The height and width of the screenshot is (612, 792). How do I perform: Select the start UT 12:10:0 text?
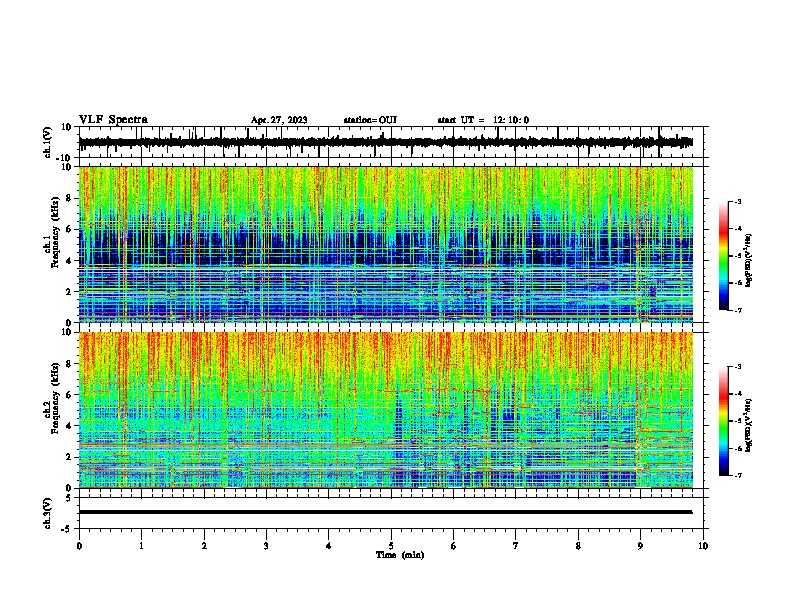483,120
